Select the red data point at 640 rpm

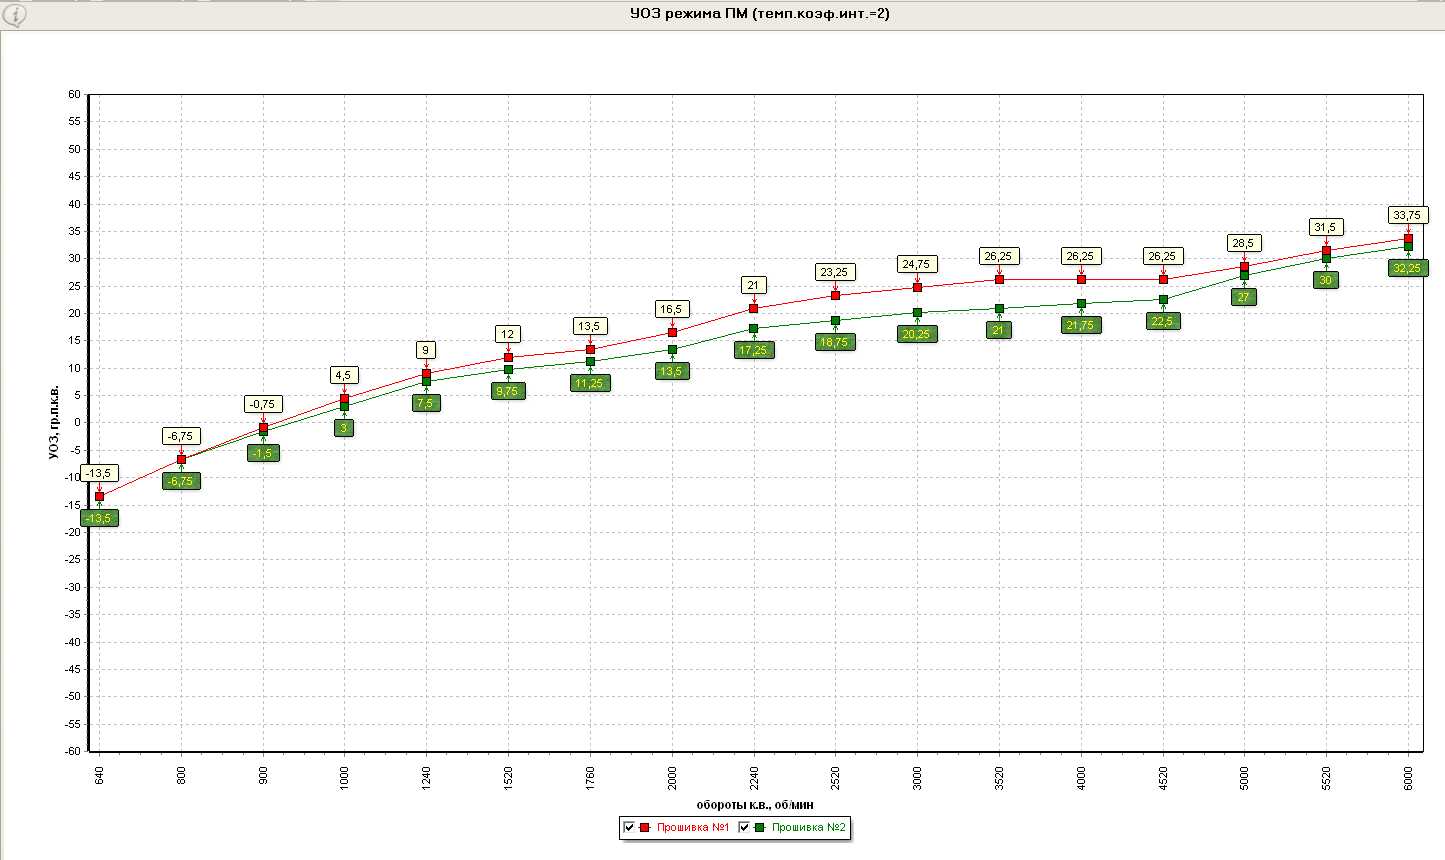pyautogui.click(x=99, y=496)
